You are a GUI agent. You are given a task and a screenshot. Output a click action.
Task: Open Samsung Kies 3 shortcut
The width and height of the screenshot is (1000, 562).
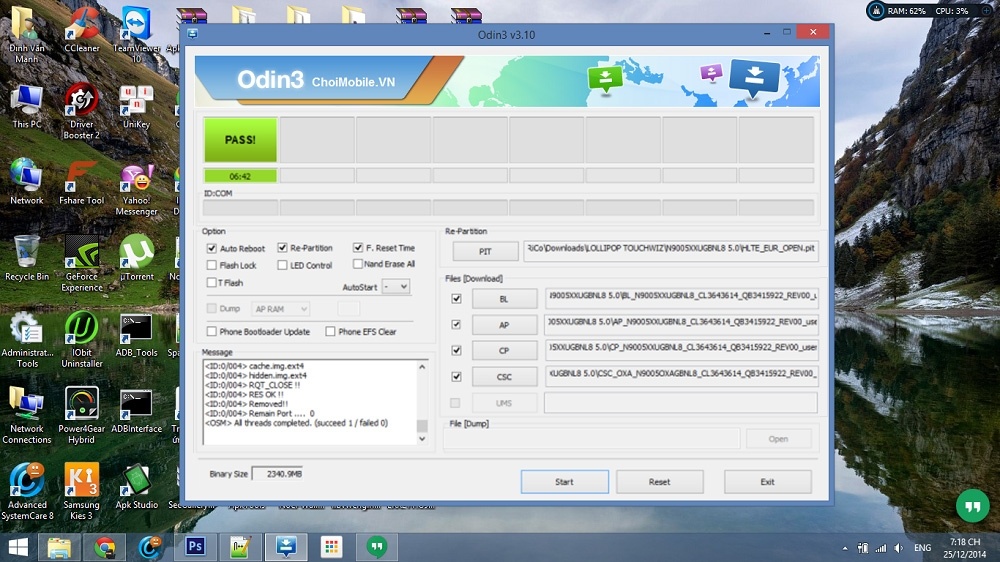pos(82,491)
